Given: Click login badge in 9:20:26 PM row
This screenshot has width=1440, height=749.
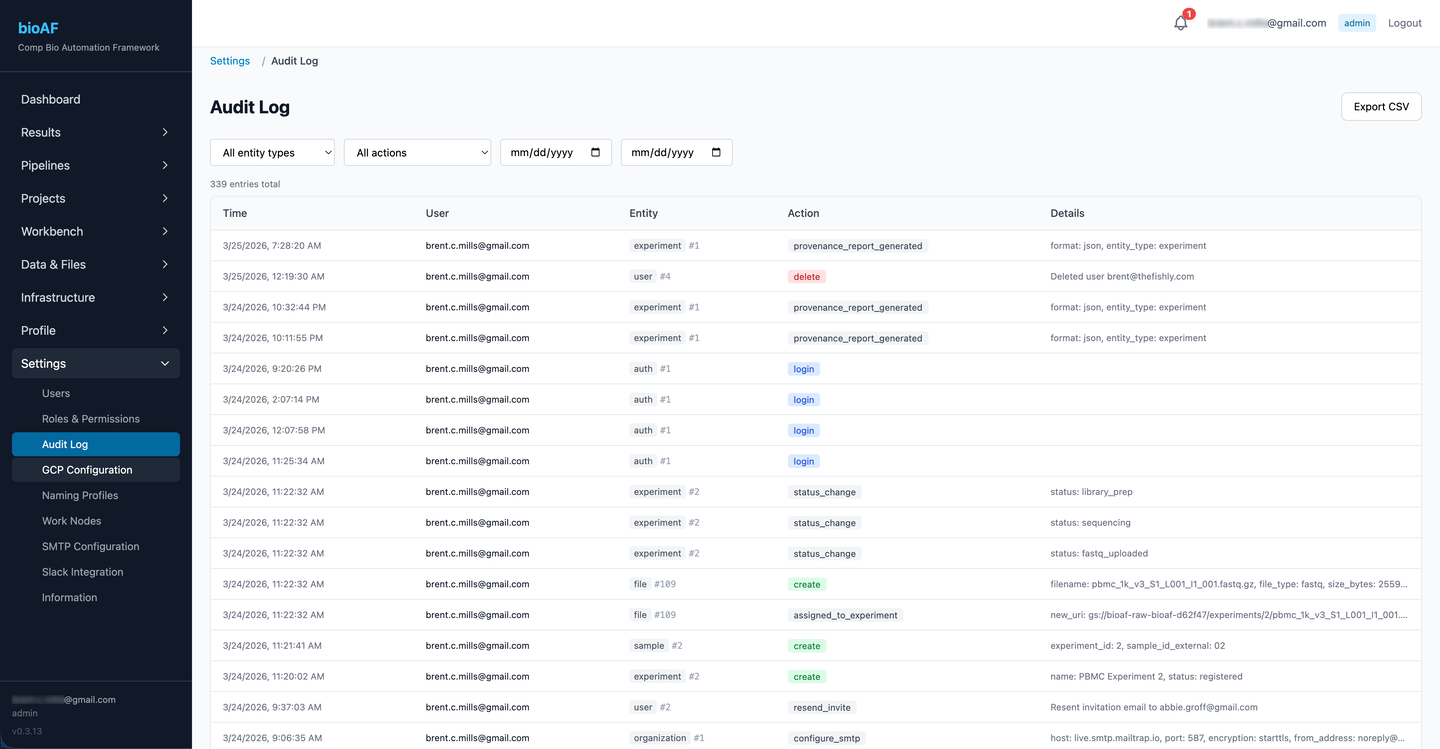Looking at the screenshot, I should pyautogui.click(x=804, y=369).
